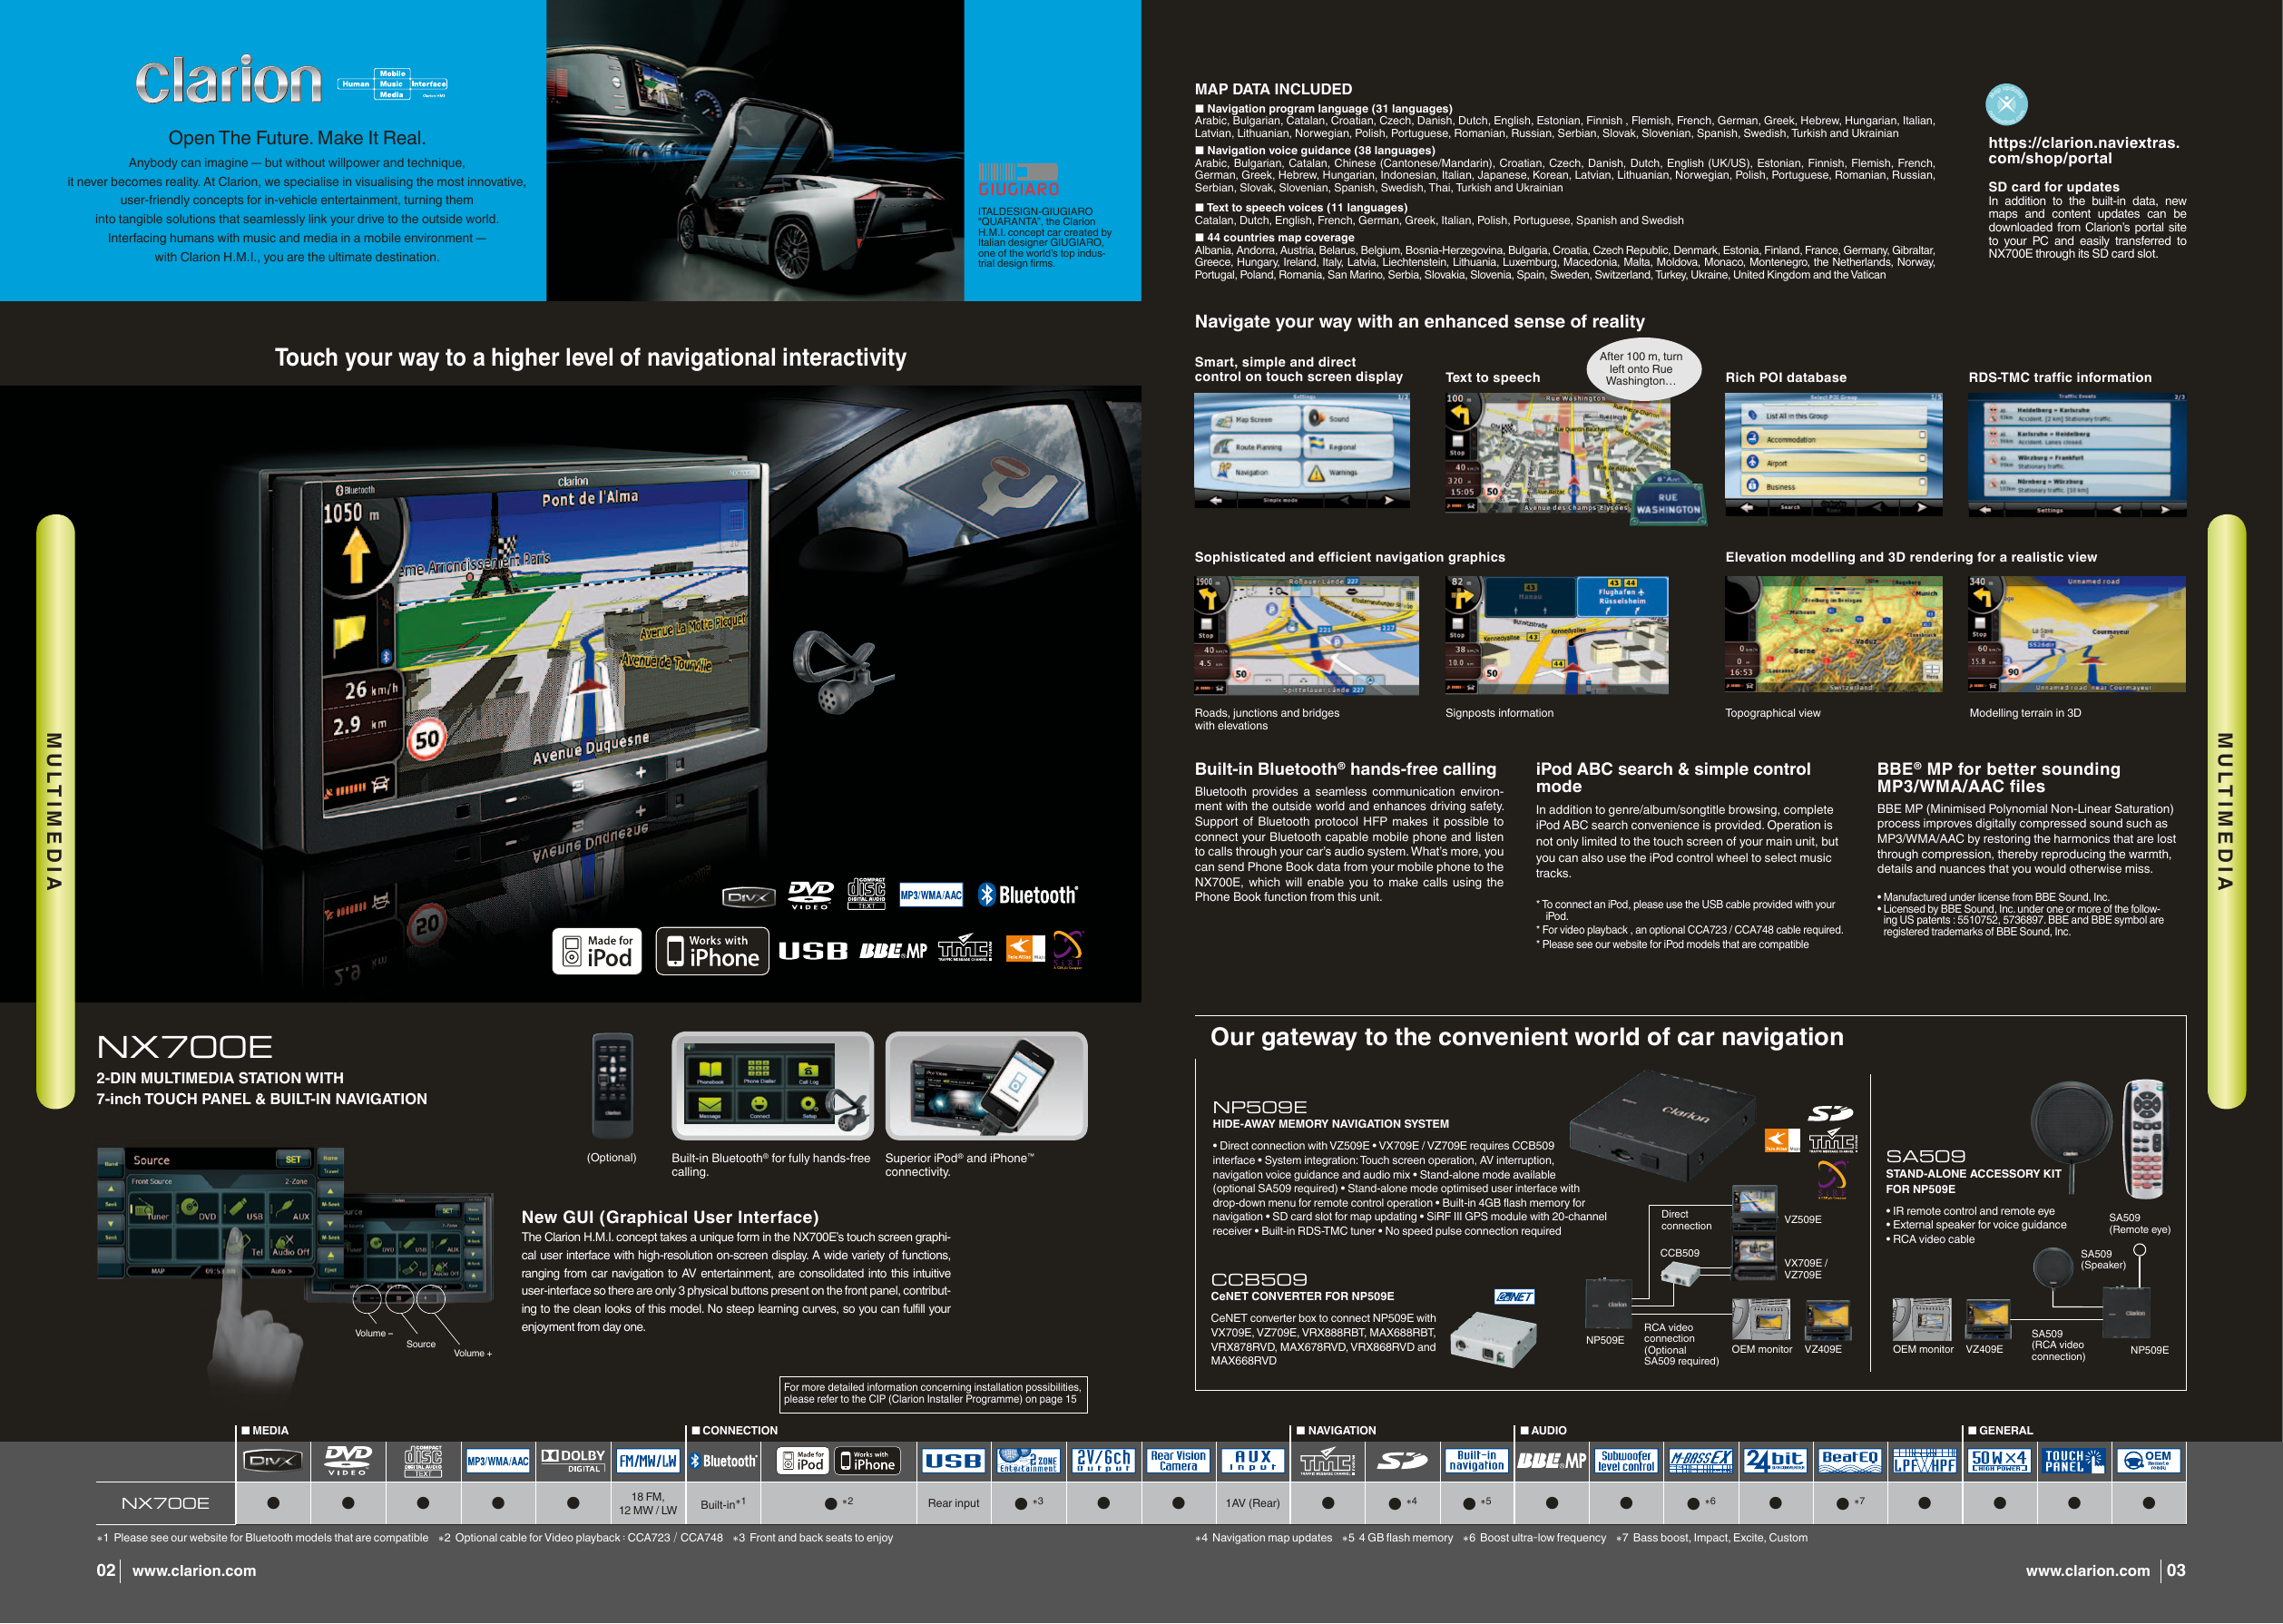Open the Text to speech map thumbnail
Image resolution: width=2283 pixels, height=1624 pixels.
click(1557, 453)
